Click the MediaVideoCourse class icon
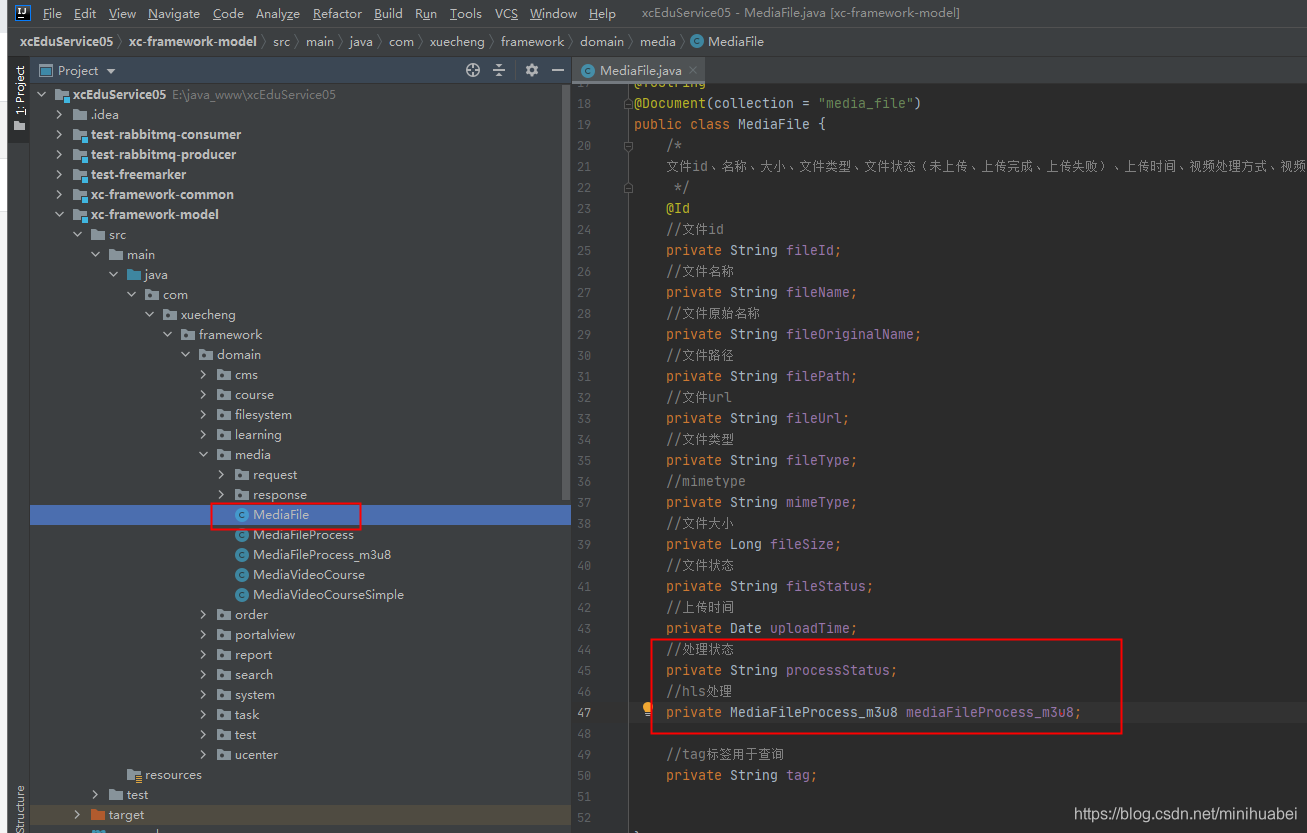Viewport: 1307px width, 833px height. tap(242, 575)
